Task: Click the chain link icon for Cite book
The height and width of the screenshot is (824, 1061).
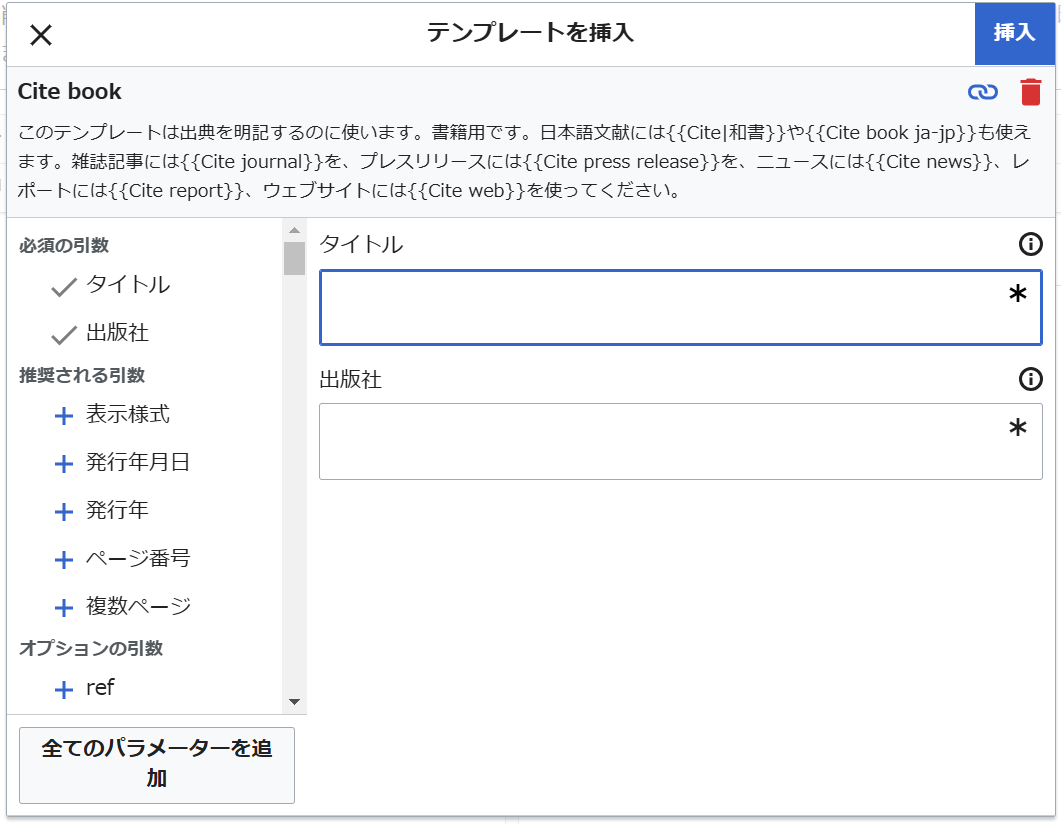Action: (983, 92)
